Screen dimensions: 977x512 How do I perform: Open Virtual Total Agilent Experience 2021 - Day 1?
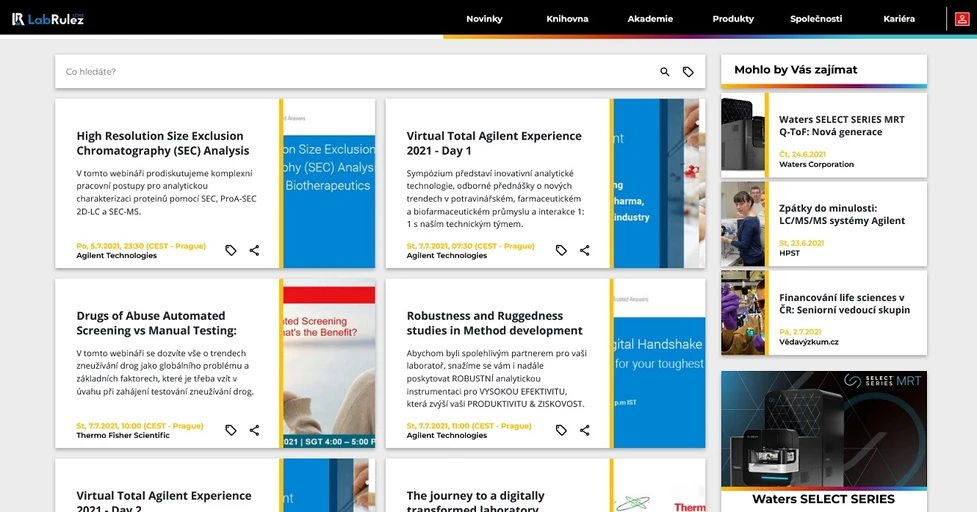493,143
